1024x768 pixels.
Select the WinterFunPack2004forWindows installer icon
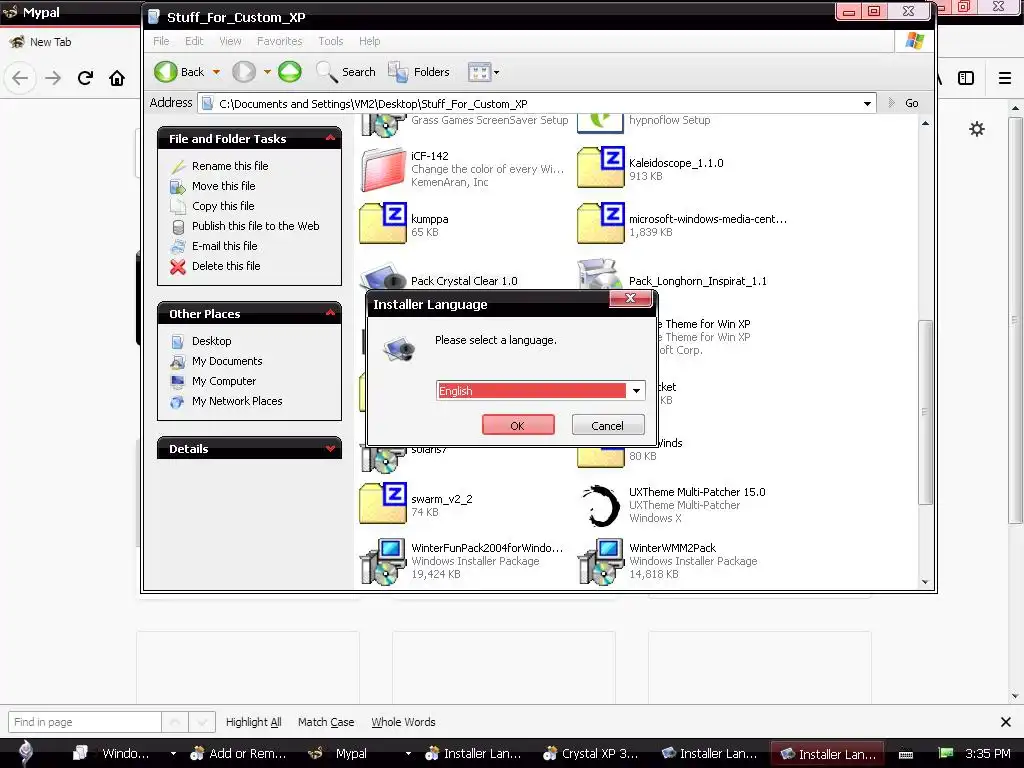click(x=383, y=561)
